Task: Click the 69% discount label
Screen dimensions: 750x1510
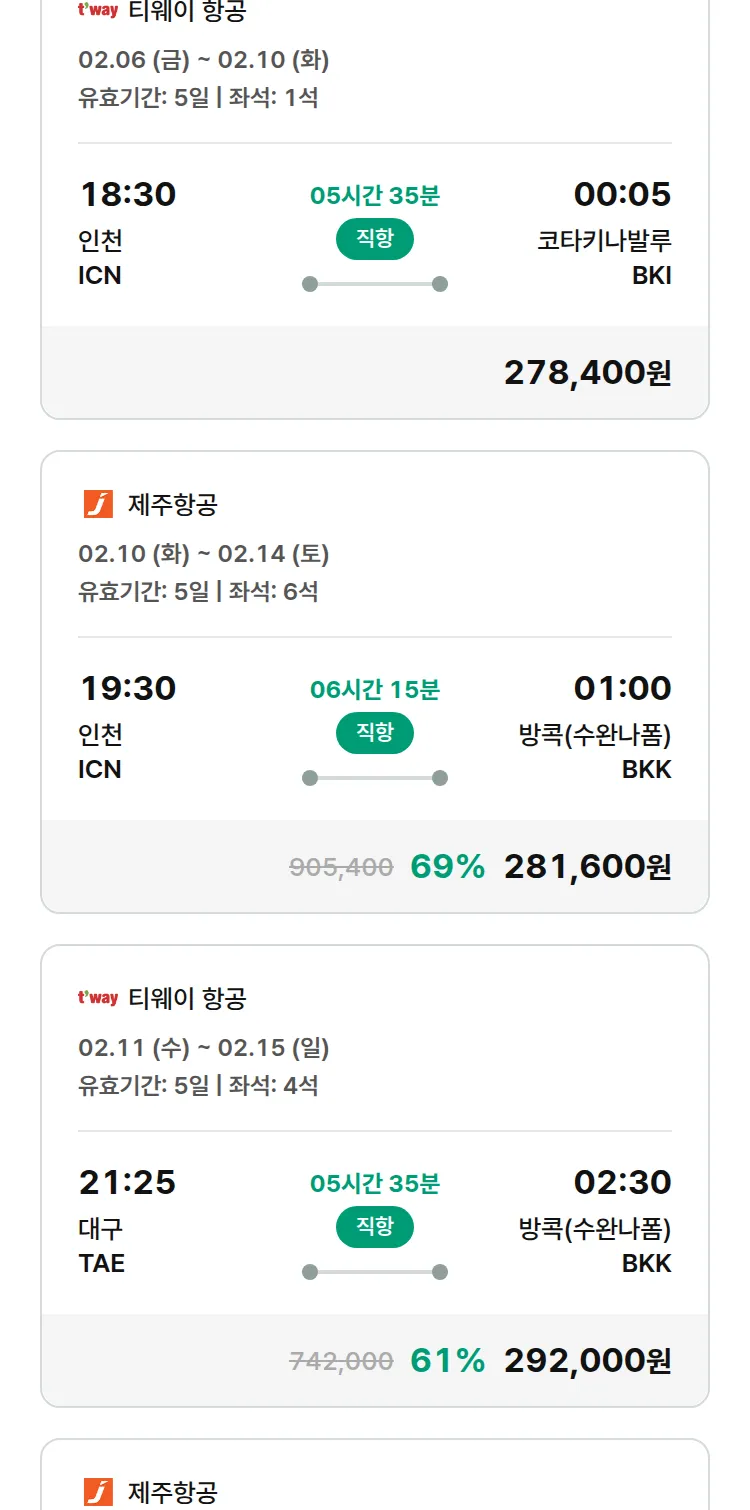Action: click(x=447, y=866)
